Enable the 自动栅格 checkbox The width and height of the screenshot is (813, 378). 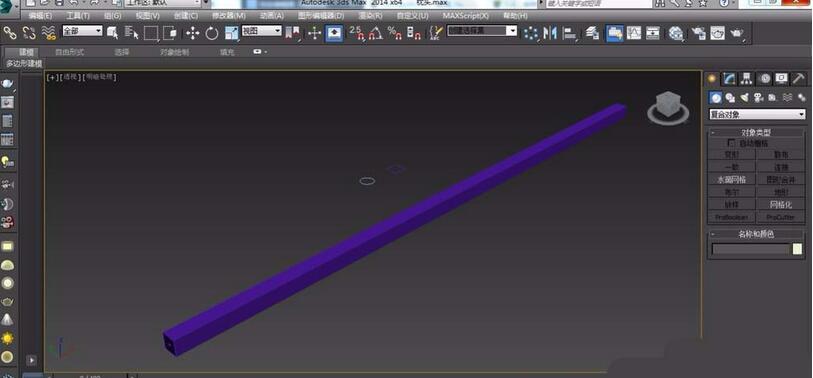click(732, 143)
